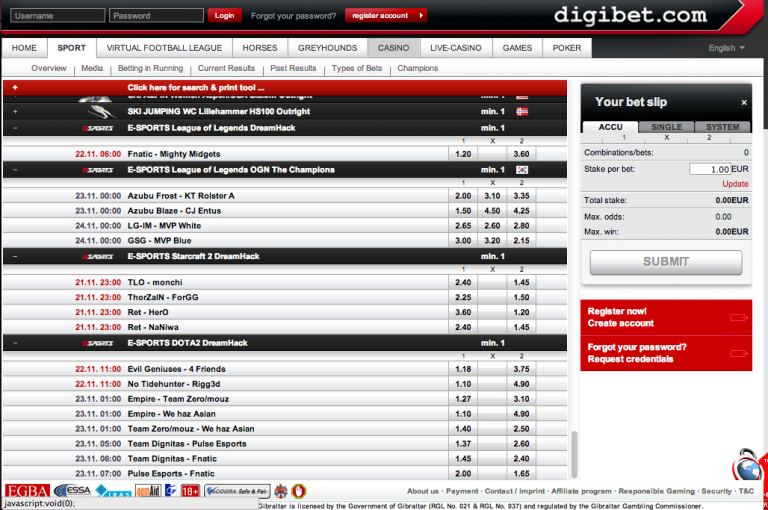Pick odds 1.65 for Pulse Esports - Fnatic

[x=521, y=474]
